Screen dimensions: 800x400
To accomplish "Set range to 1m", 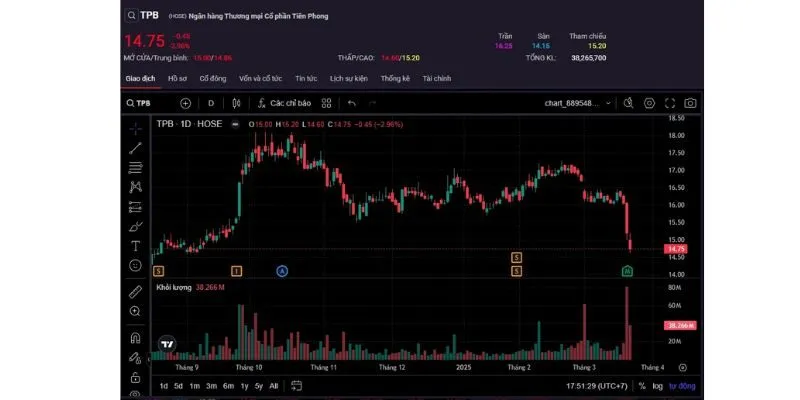I will (194, 386).
